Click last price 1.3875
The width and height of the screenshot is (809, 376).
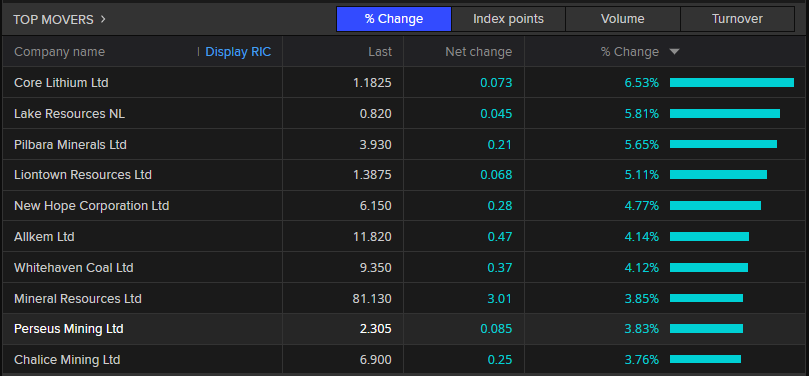[372, 175]
